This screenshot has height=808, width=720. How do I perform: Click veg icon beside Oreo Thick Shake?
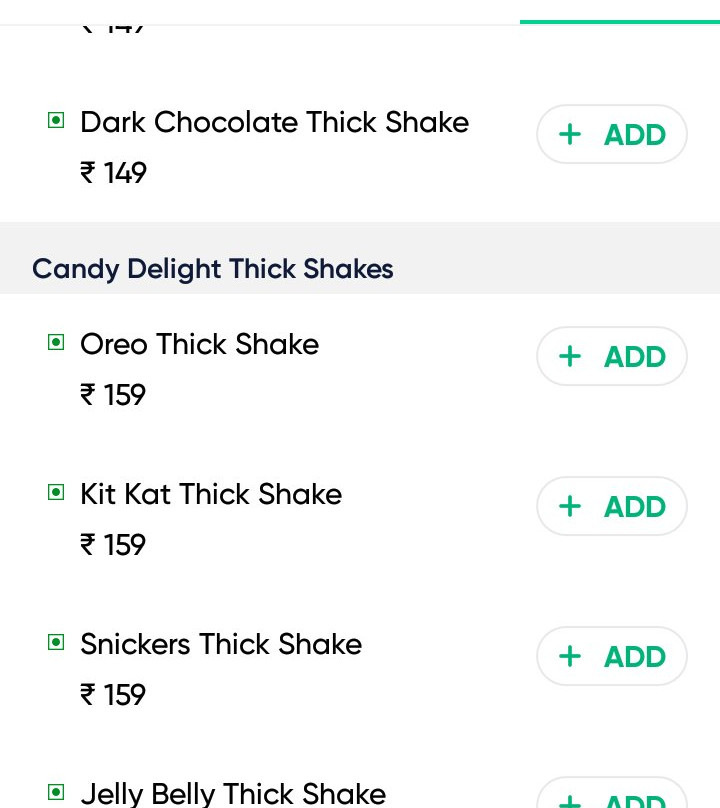57,343
